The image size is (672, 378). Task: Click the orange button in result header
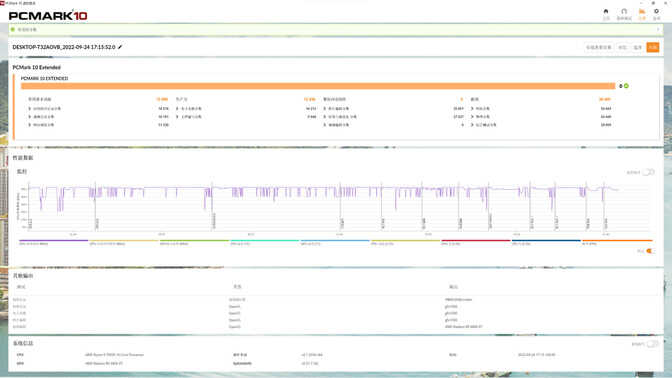(x=653, y=47)
